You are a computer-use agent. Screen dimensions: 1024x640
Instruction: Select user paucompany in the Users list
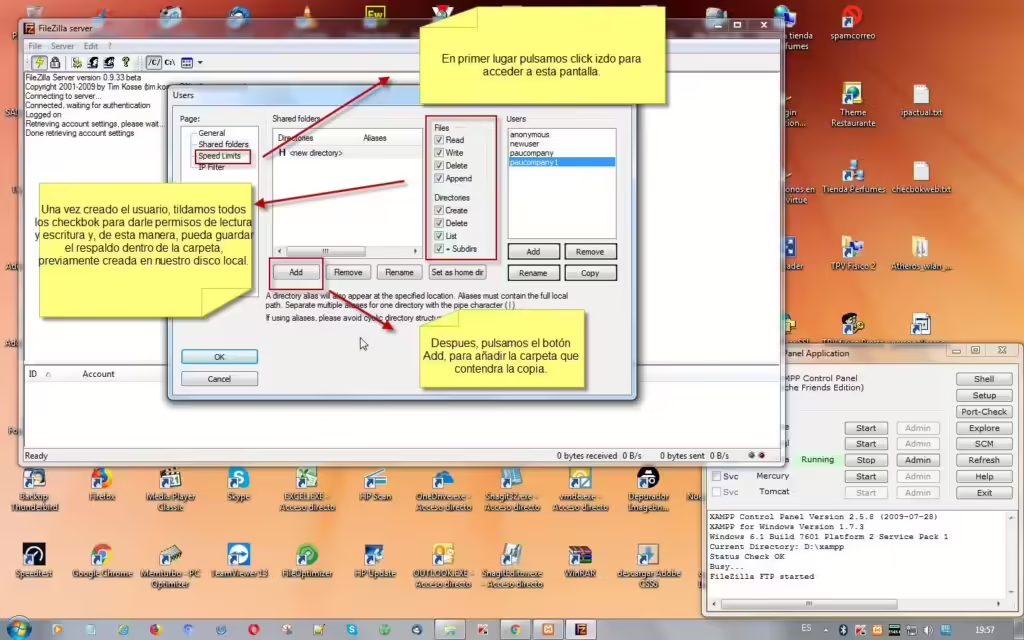coord(532,153)
